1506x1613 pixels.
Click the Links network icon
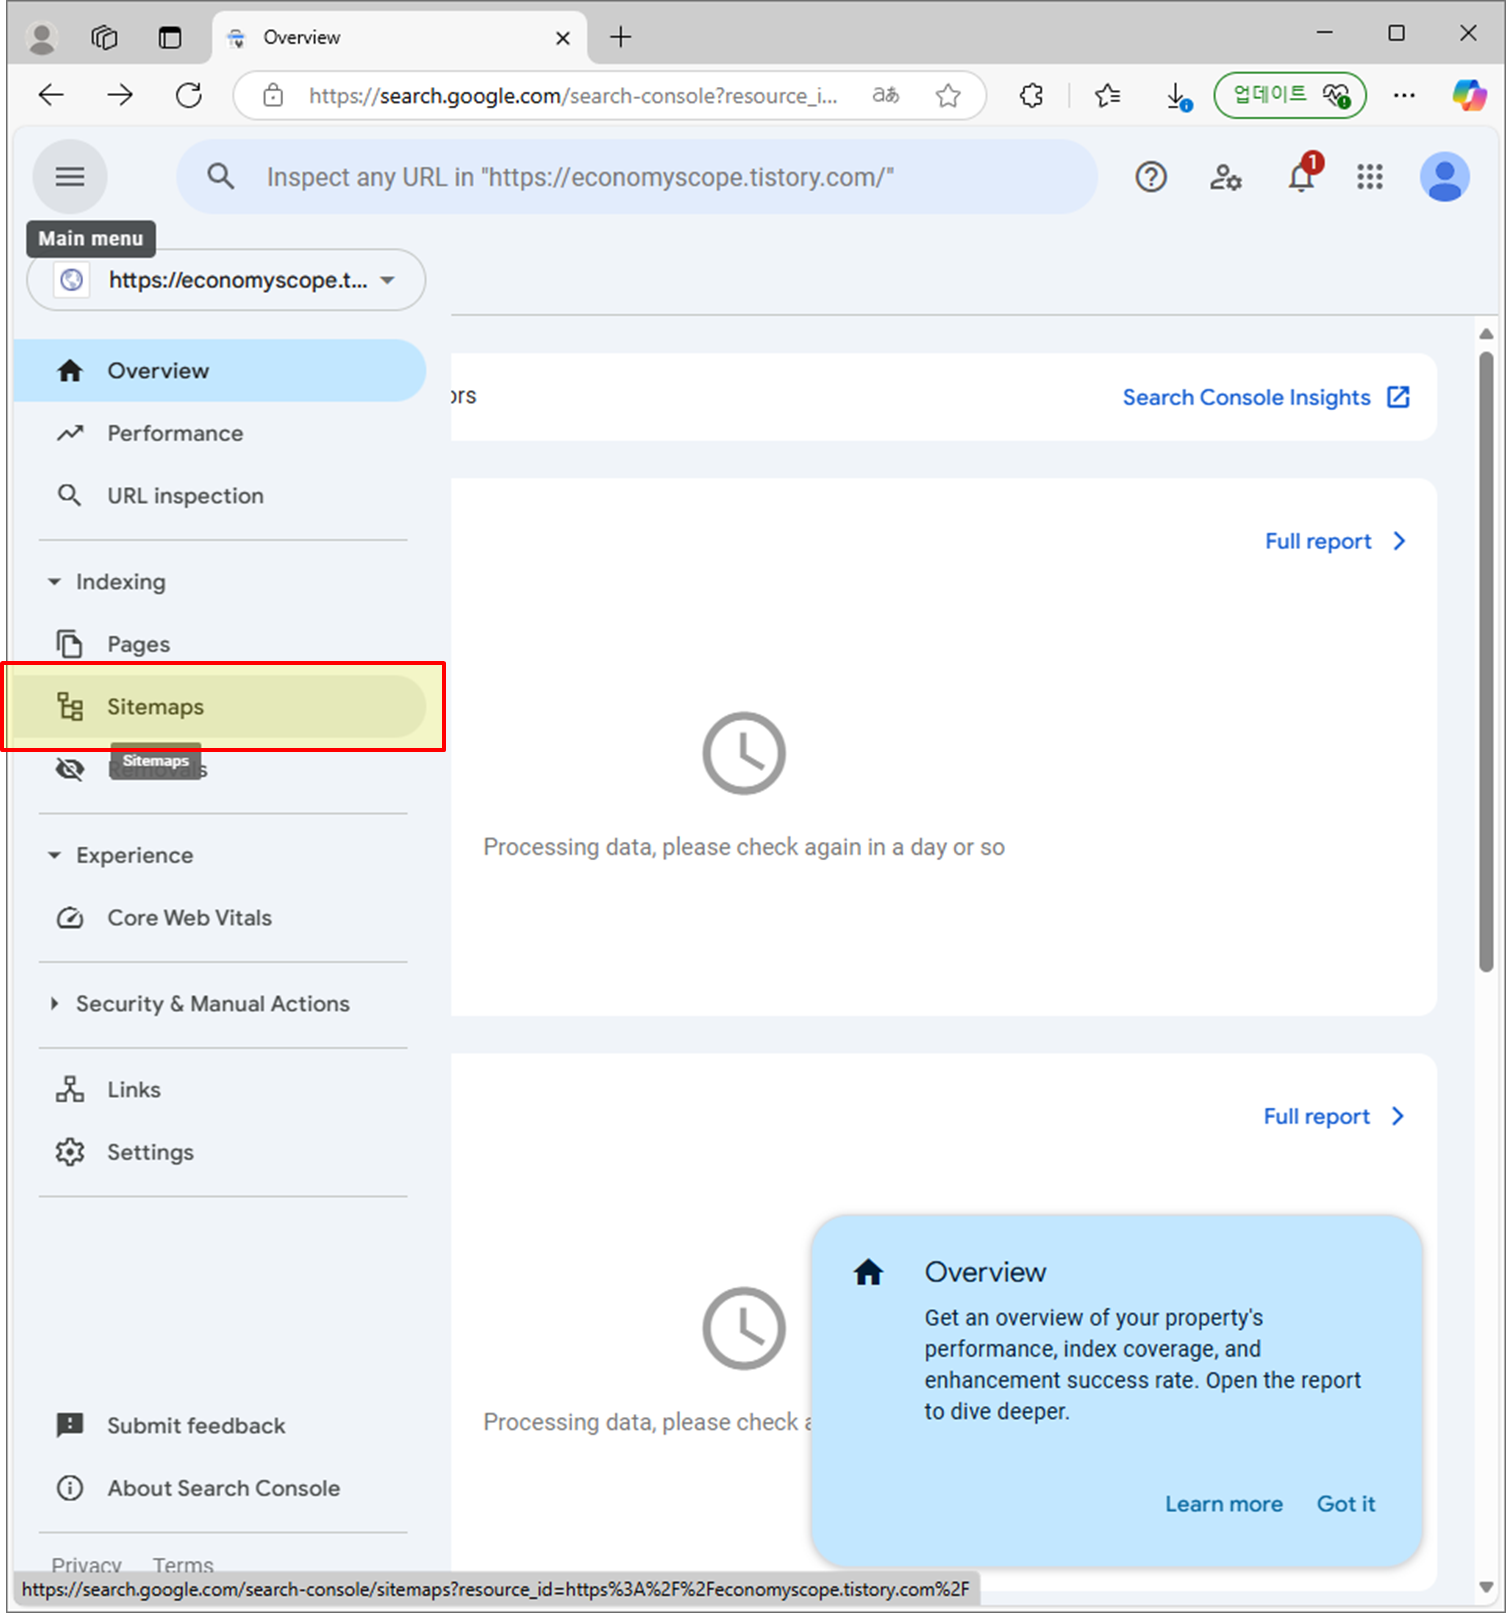tap(70, 1089)
